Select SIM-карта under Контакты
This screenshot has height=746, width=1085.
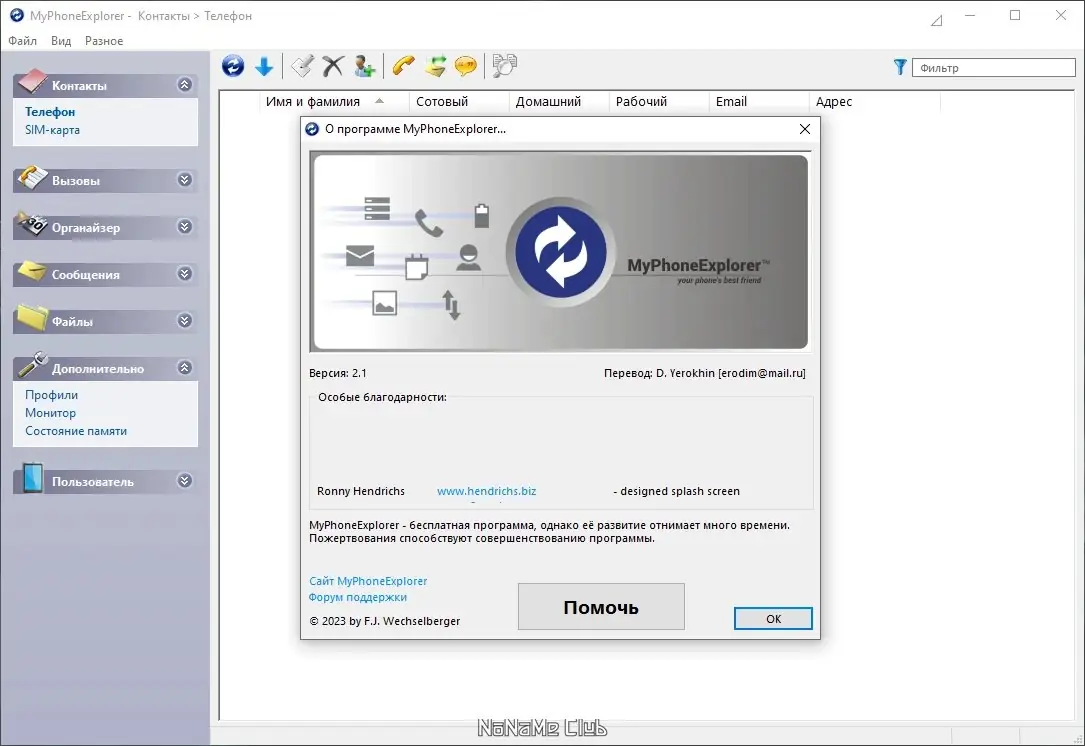pyautogui.click(x=53, y=130)
